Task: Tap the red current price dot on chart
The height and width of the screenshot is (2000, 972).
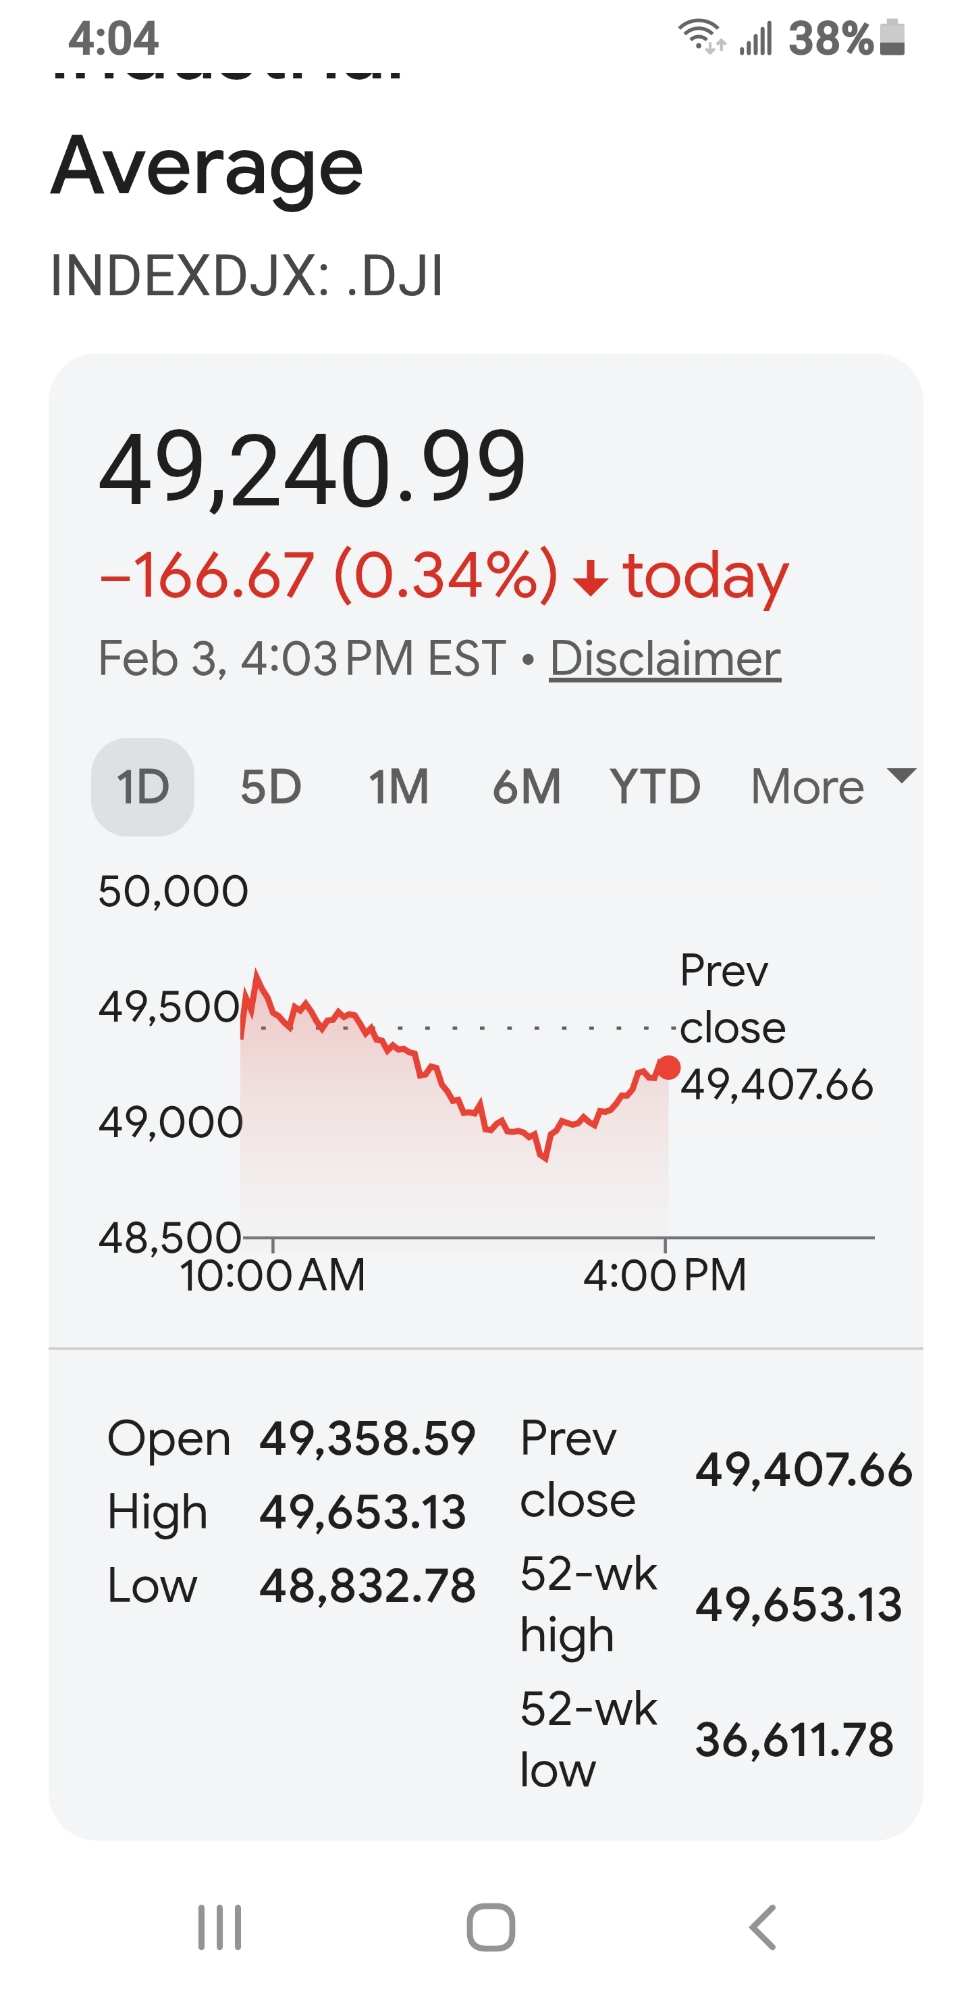Action: pos(668,1067)
